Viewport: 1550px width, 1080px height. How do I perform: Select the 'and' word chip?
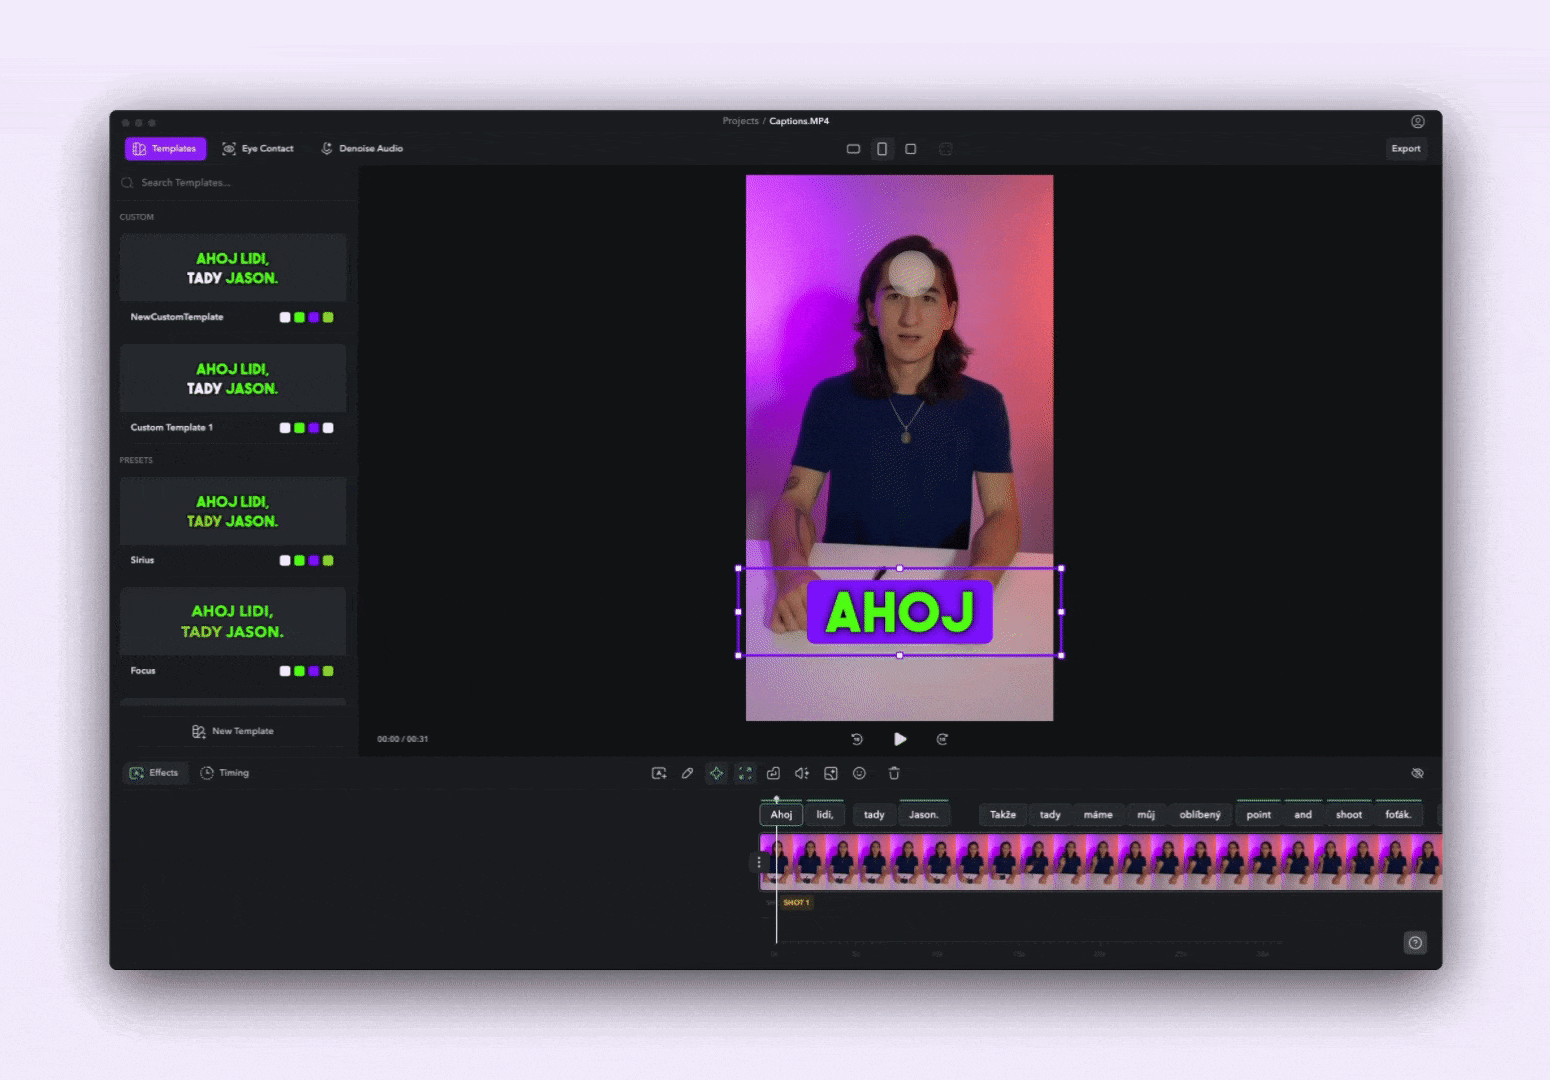[x=1303, y=815]
